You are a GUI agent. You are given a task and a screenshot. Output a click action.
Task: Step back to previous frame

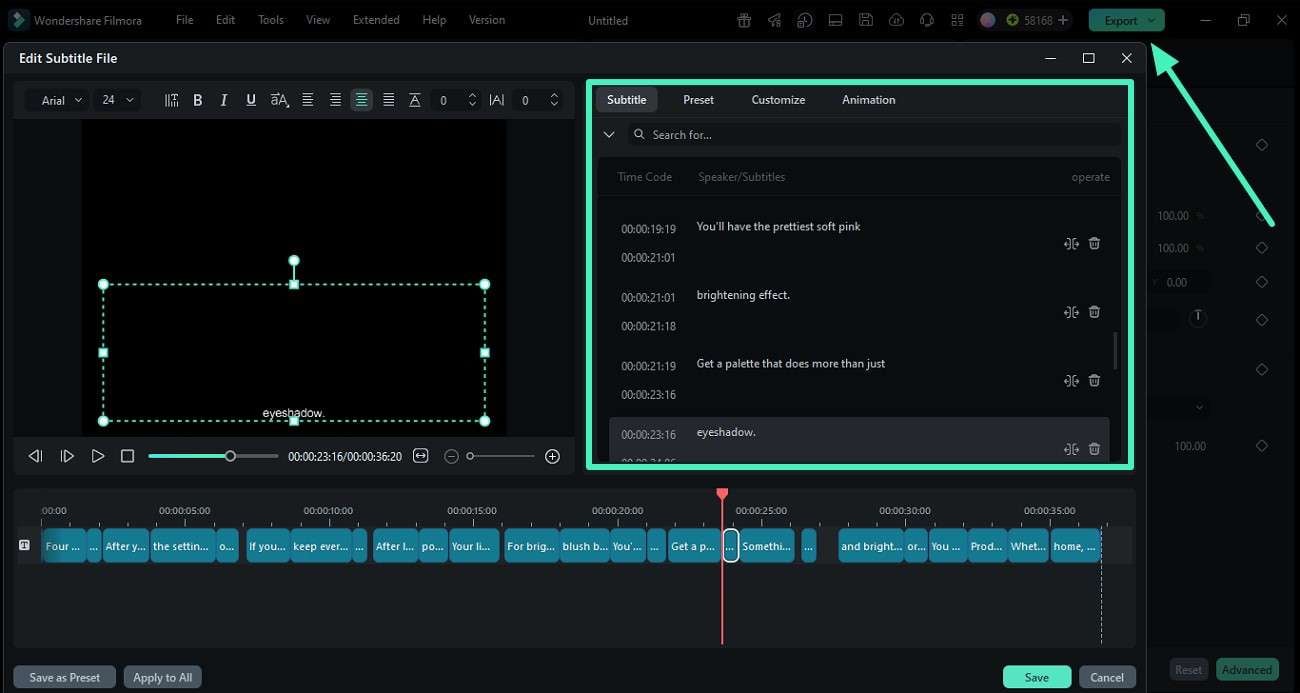point(36,456)
